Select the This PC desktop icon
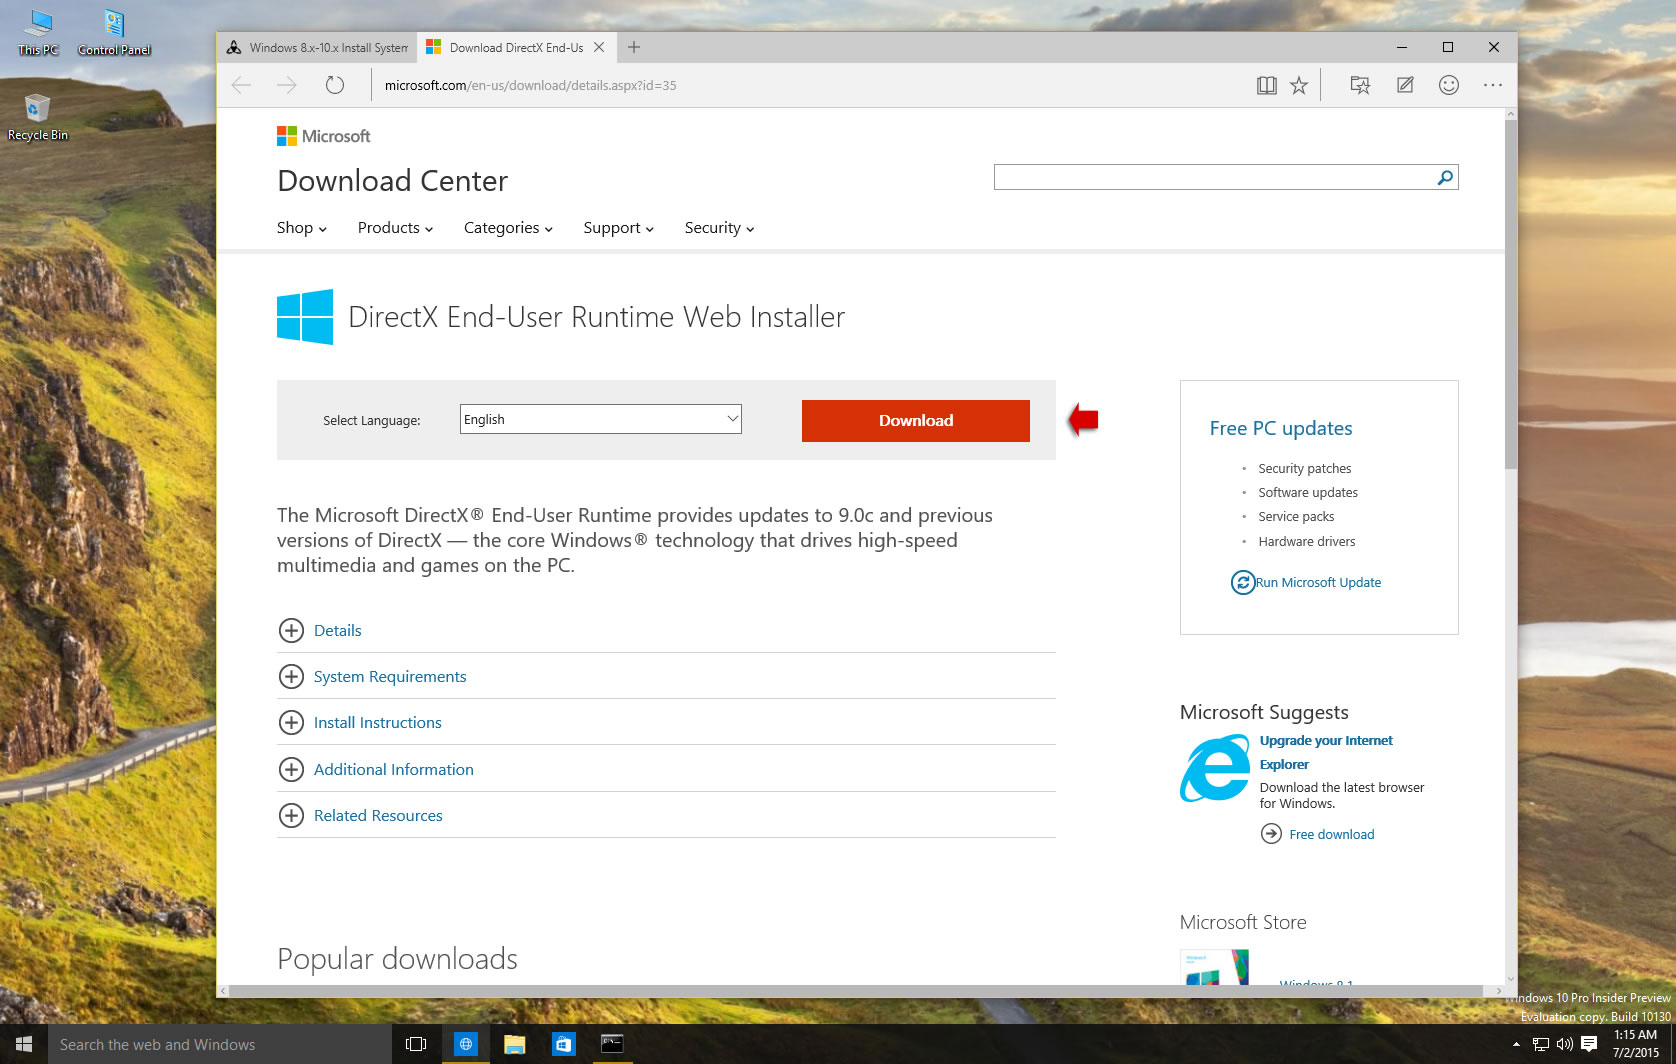1676x1064 pixels. click(x=38, y=33)
